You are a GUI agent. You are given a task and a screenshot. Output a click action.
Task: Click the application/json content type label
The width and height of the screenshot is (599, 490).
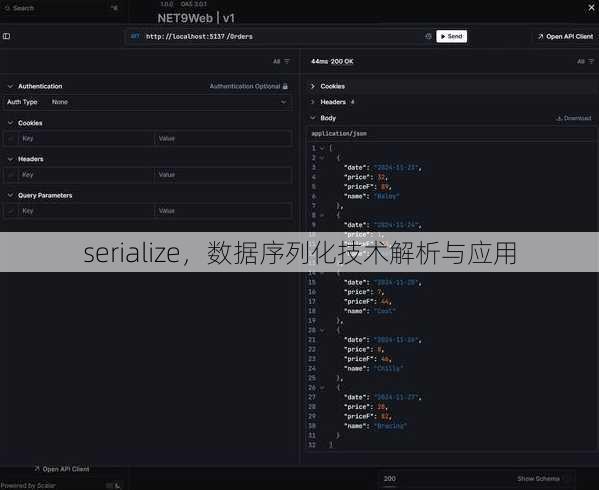point(339,133)
